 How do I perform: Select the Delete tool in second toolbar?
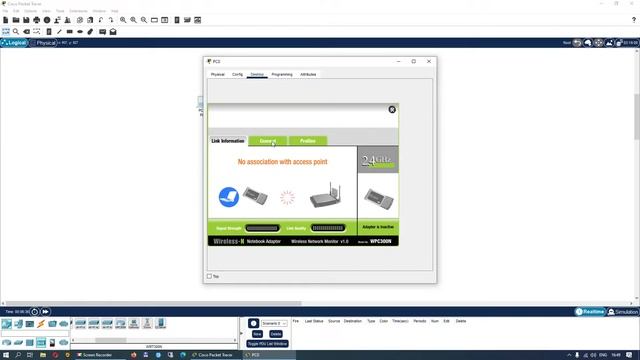(x=27, y=31)
